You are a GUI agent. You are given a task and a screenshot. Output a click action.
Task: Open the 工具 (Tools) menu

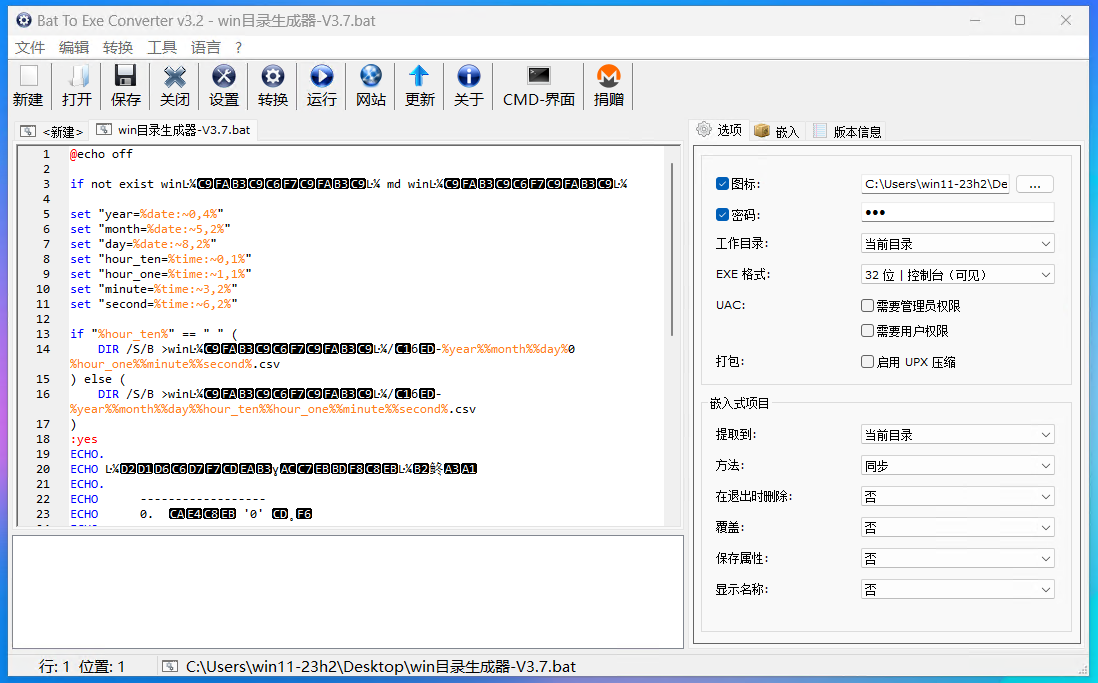(162, 48)
